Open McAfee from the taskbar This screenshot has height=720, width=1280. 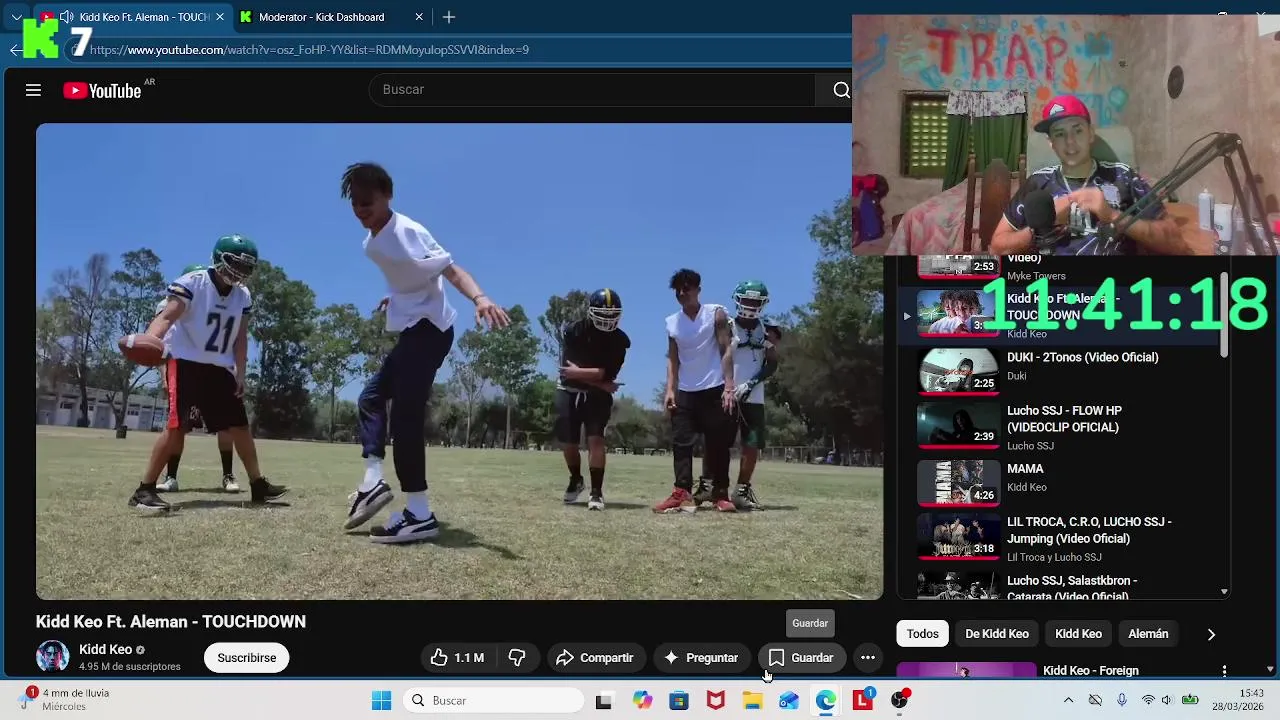click(716, 701)
